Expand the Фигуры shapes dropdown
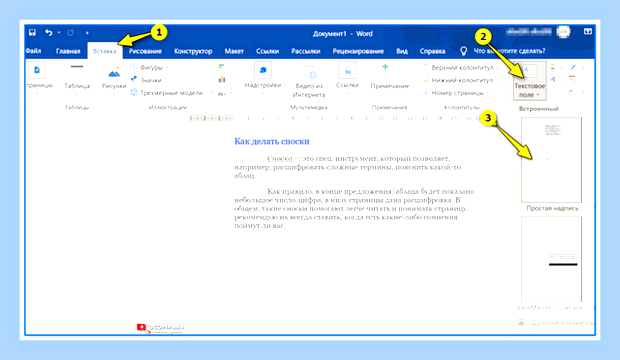620x360 pixels. 167,68
